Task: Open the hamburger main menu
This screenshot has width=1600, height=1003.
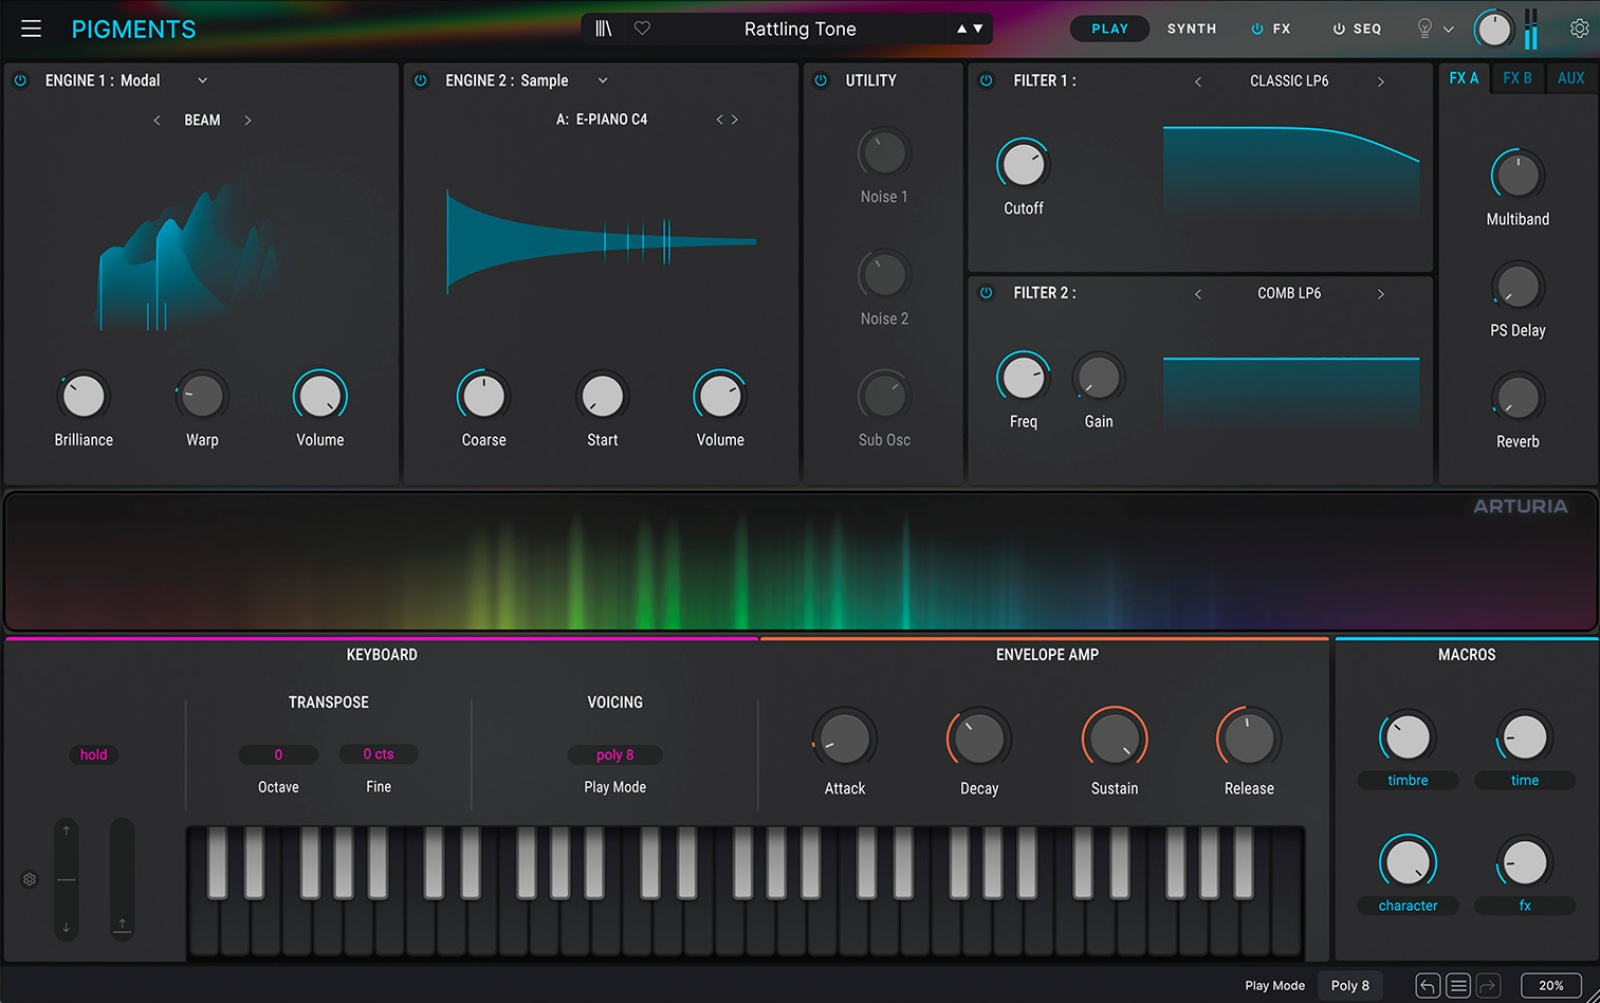Action: click(x=31, y=29)
